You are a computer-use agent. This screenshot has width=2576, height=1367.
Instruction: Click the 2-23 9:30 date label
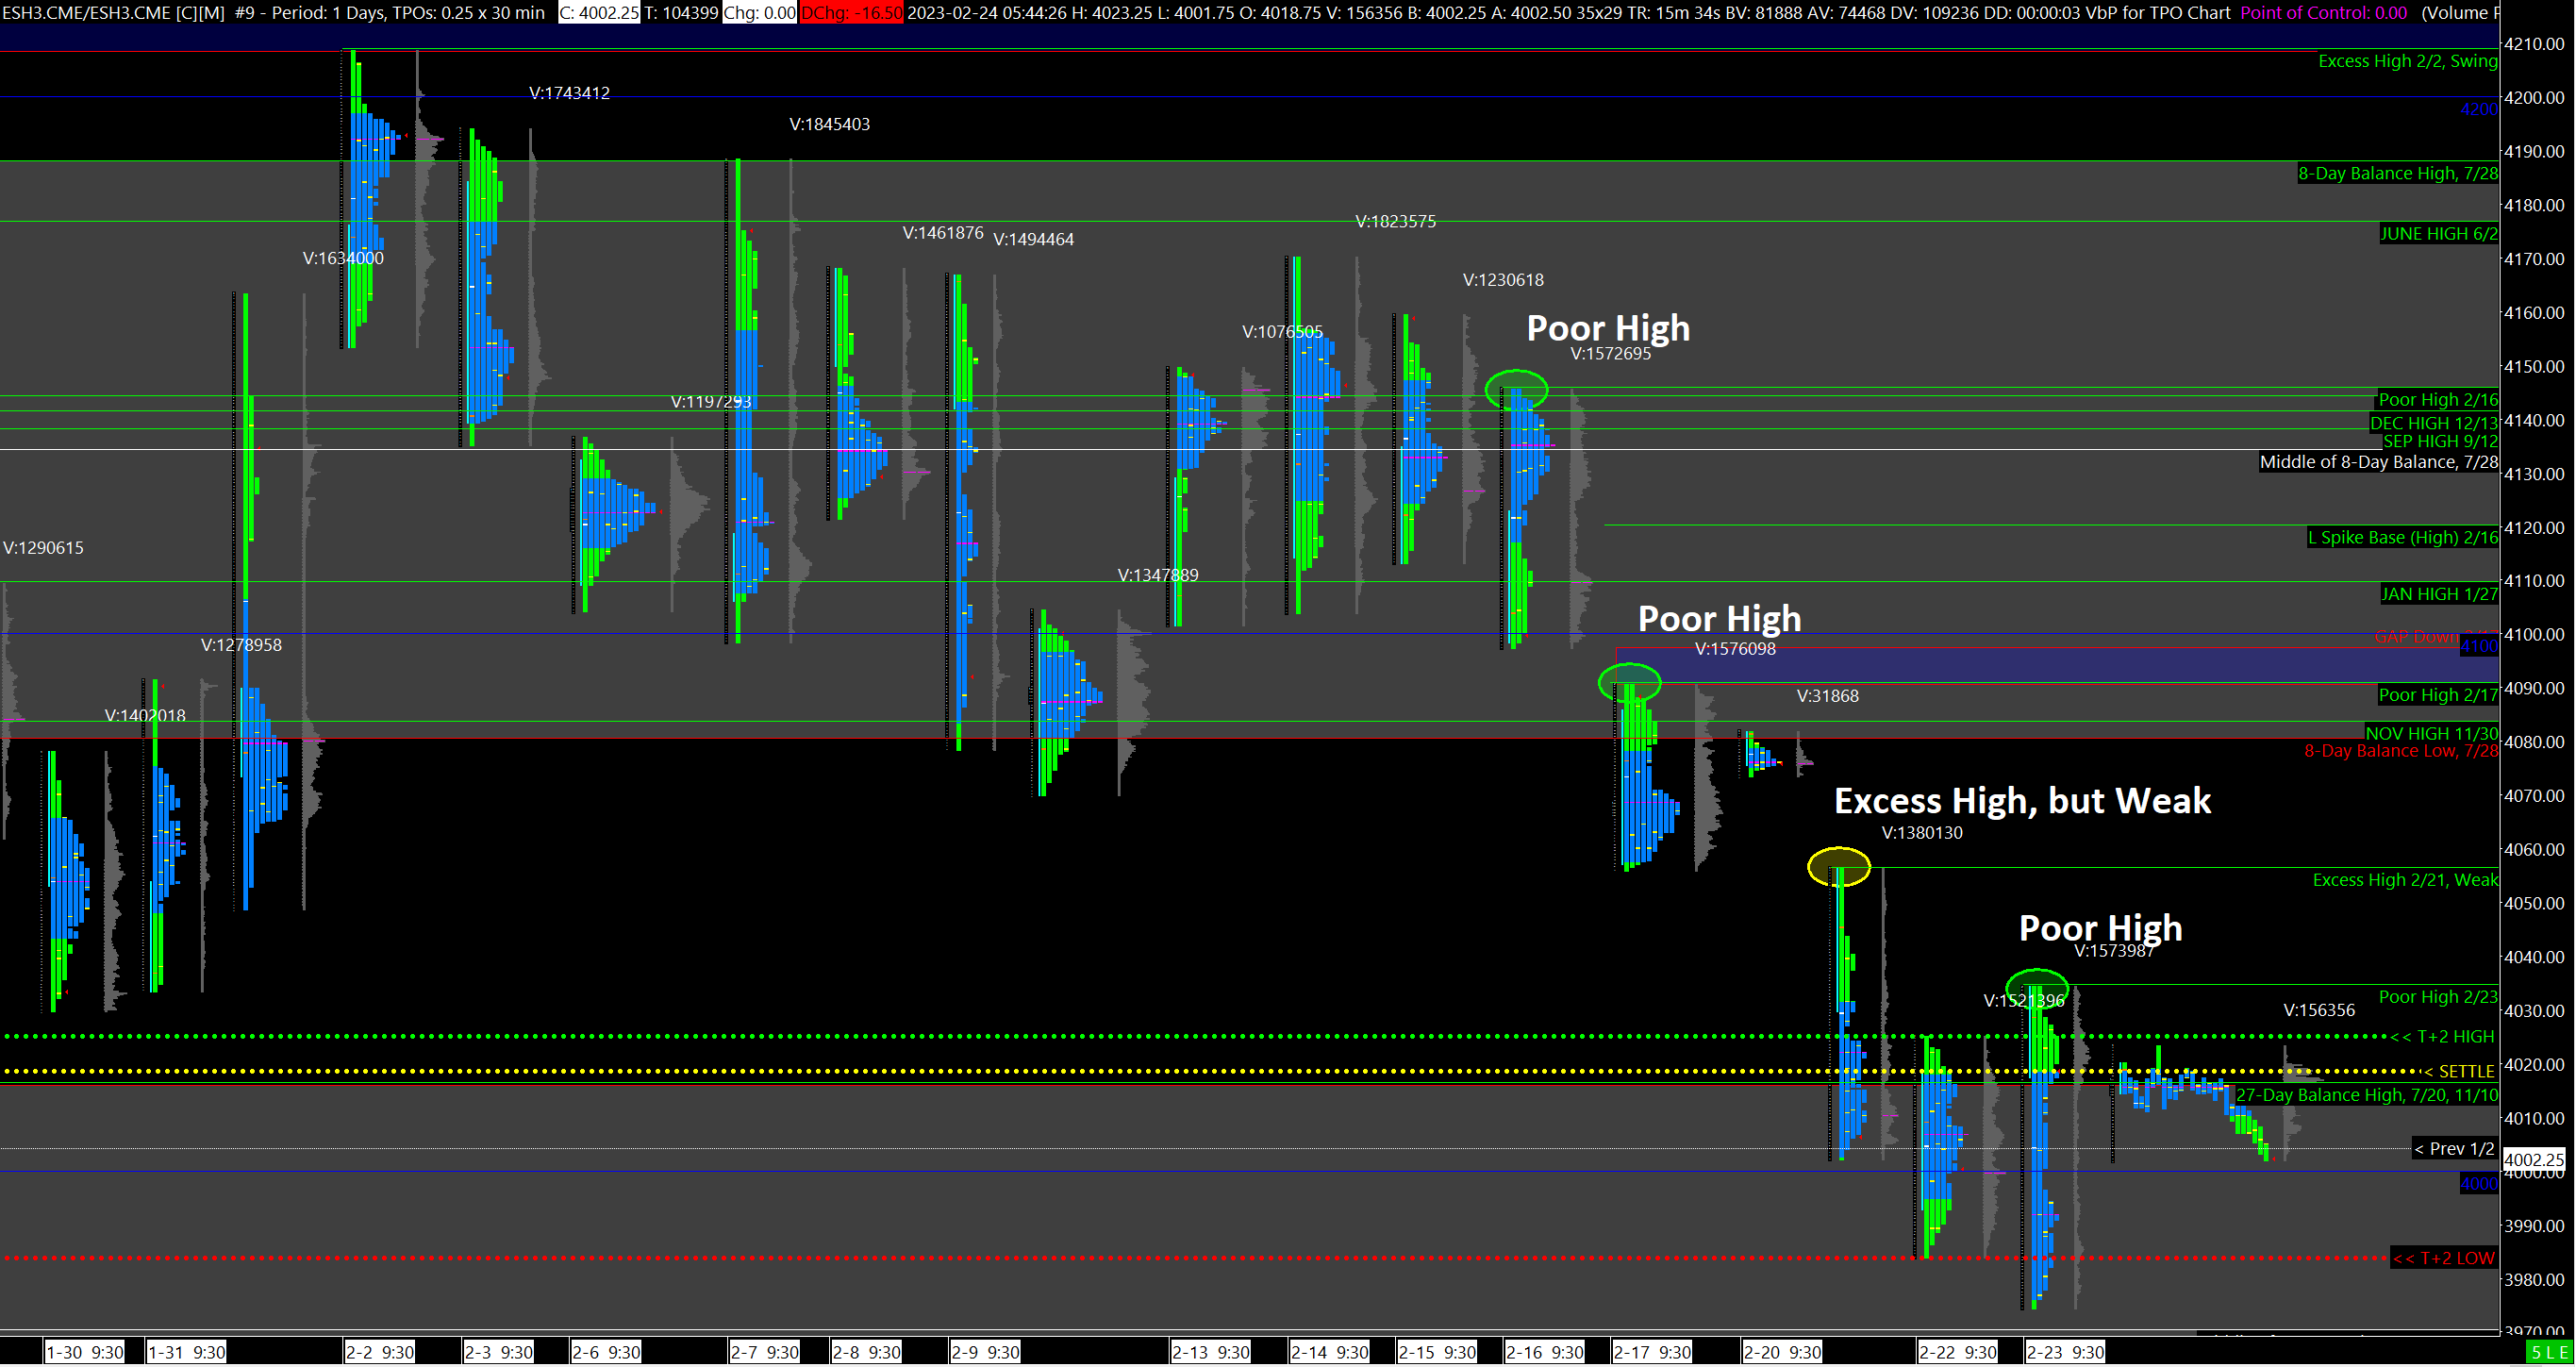(x=2064, y=1353)
